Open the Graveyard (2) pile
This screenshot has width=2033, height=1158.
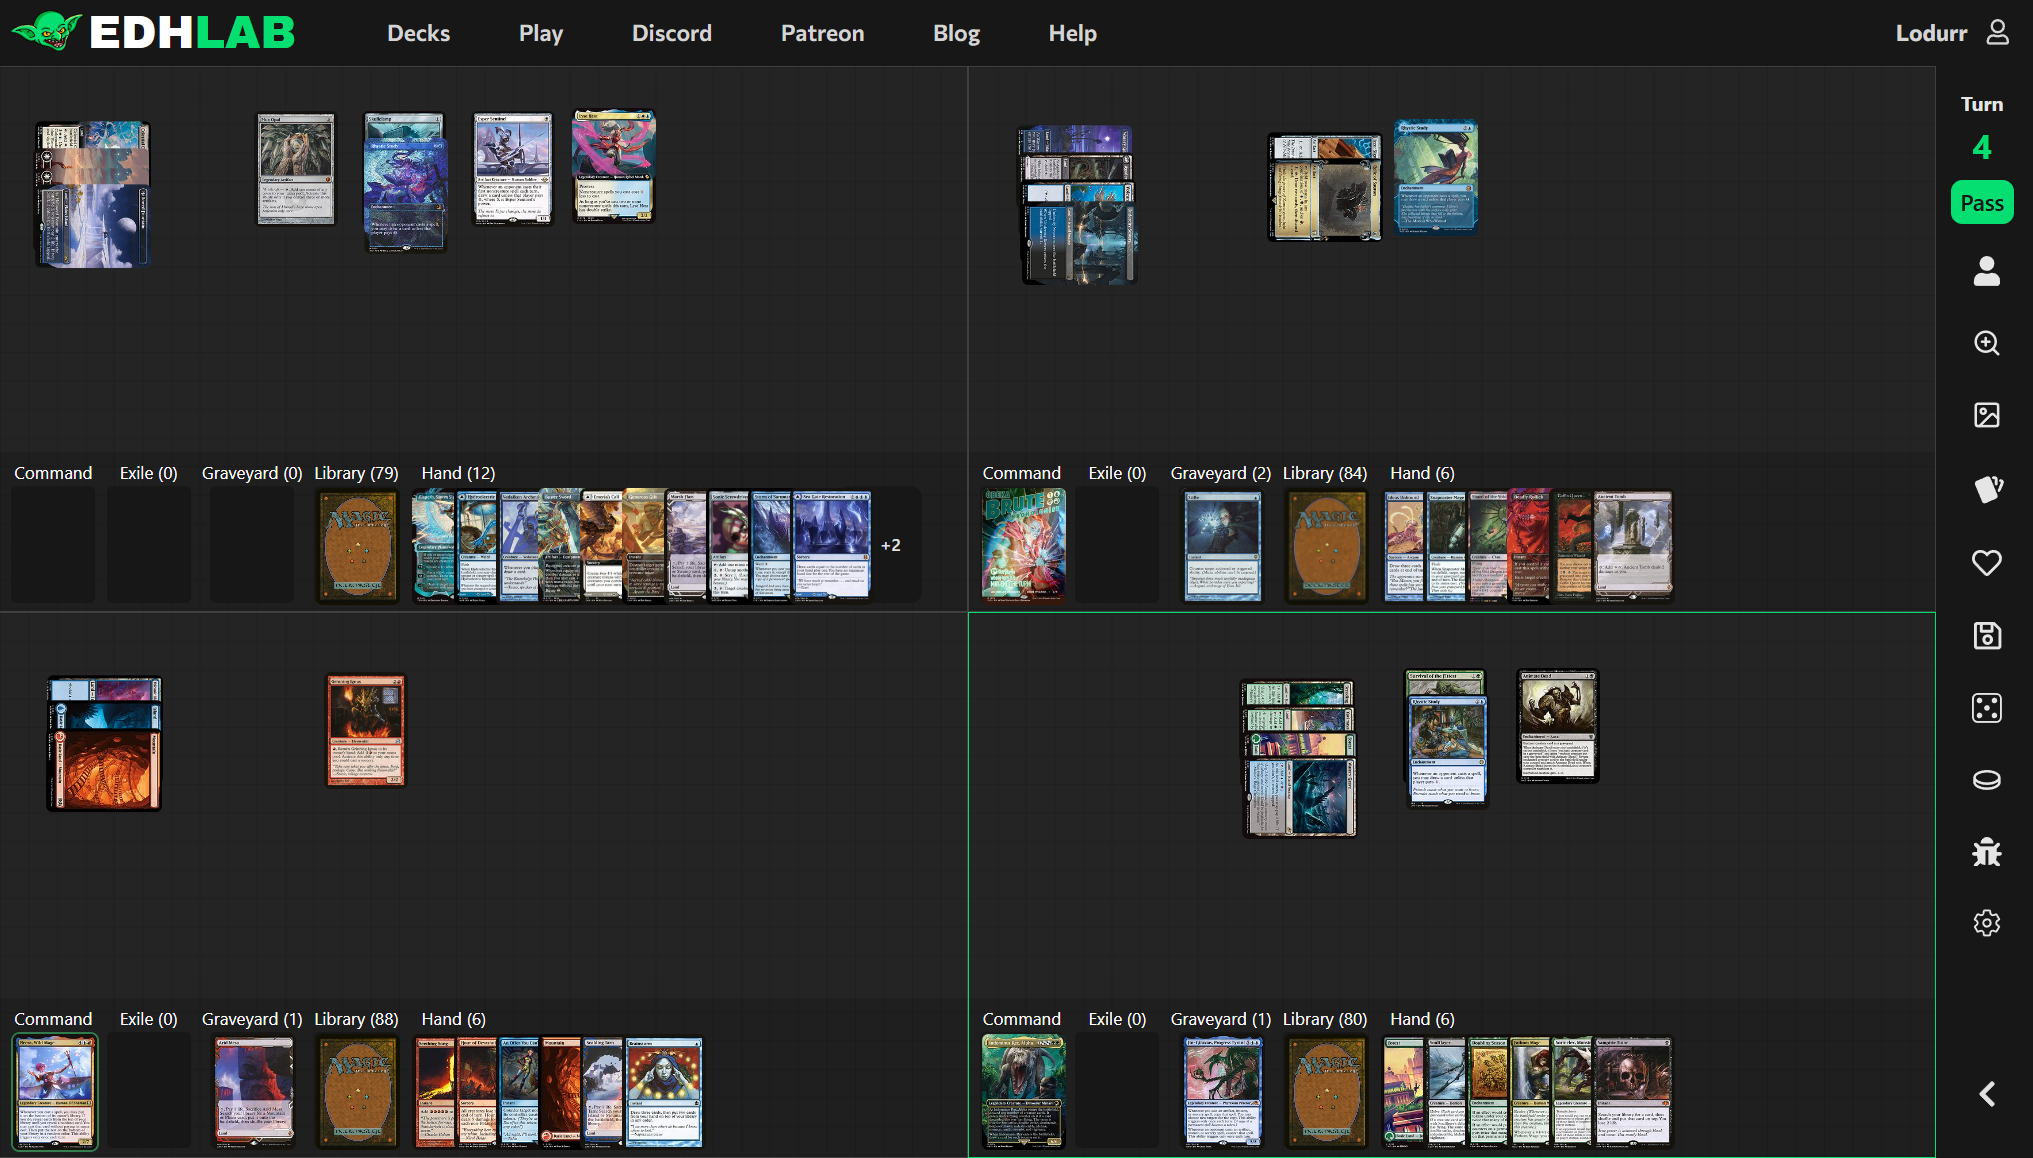pos(1222,546)
